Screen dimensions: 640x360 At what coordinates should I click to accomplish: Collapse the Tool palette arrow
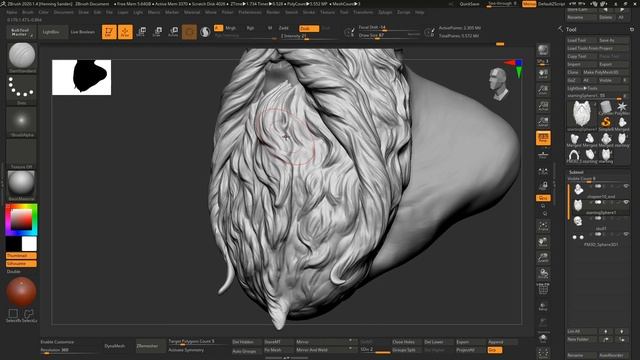click(560, 29)
